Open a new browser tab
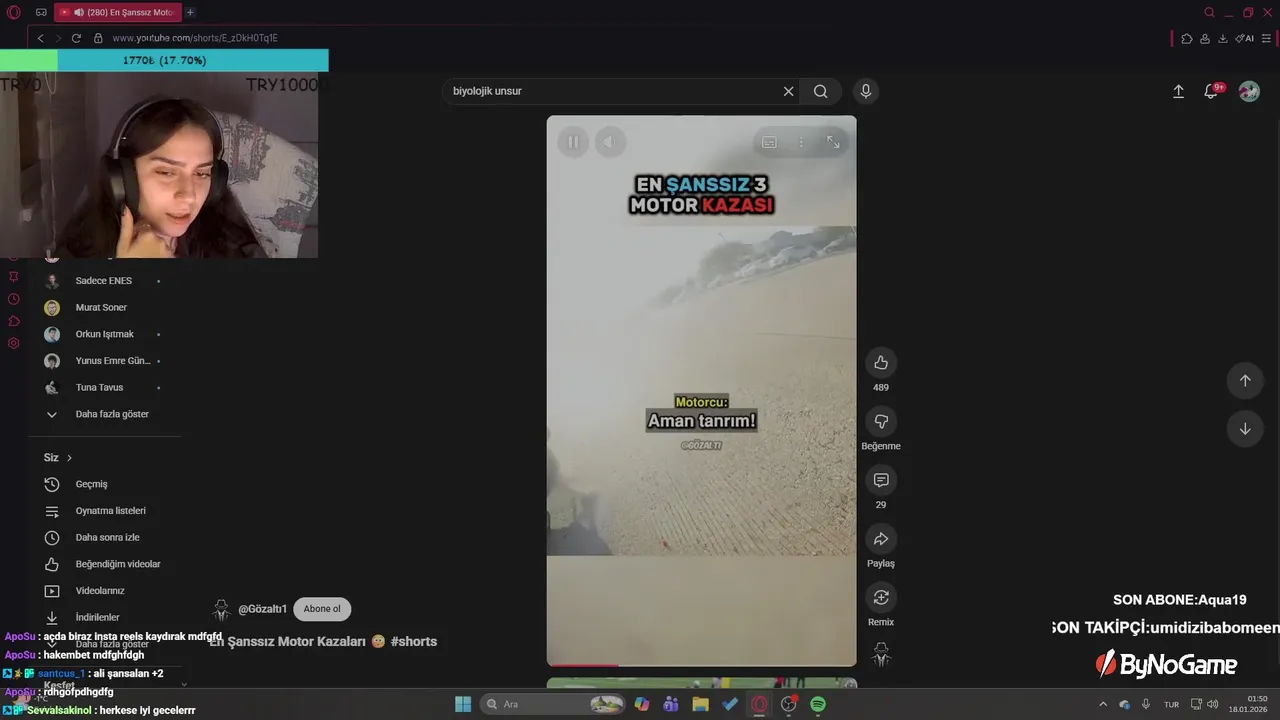 190,13
